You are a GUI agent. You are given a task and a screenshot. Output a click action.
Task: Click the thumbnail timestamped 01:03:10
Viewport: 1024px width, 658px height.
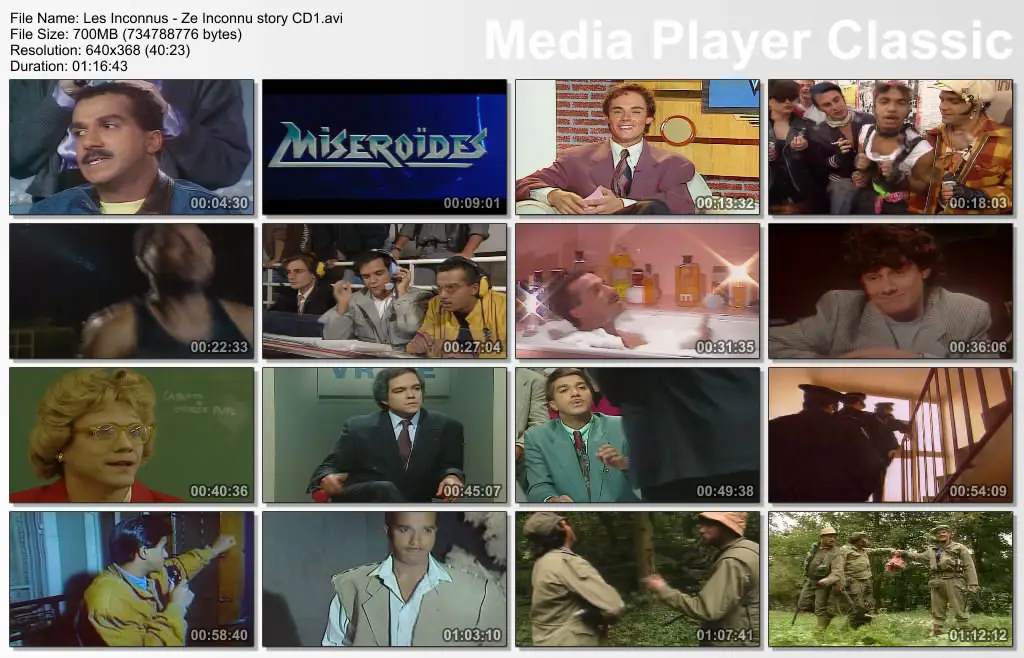coord(385,579)
